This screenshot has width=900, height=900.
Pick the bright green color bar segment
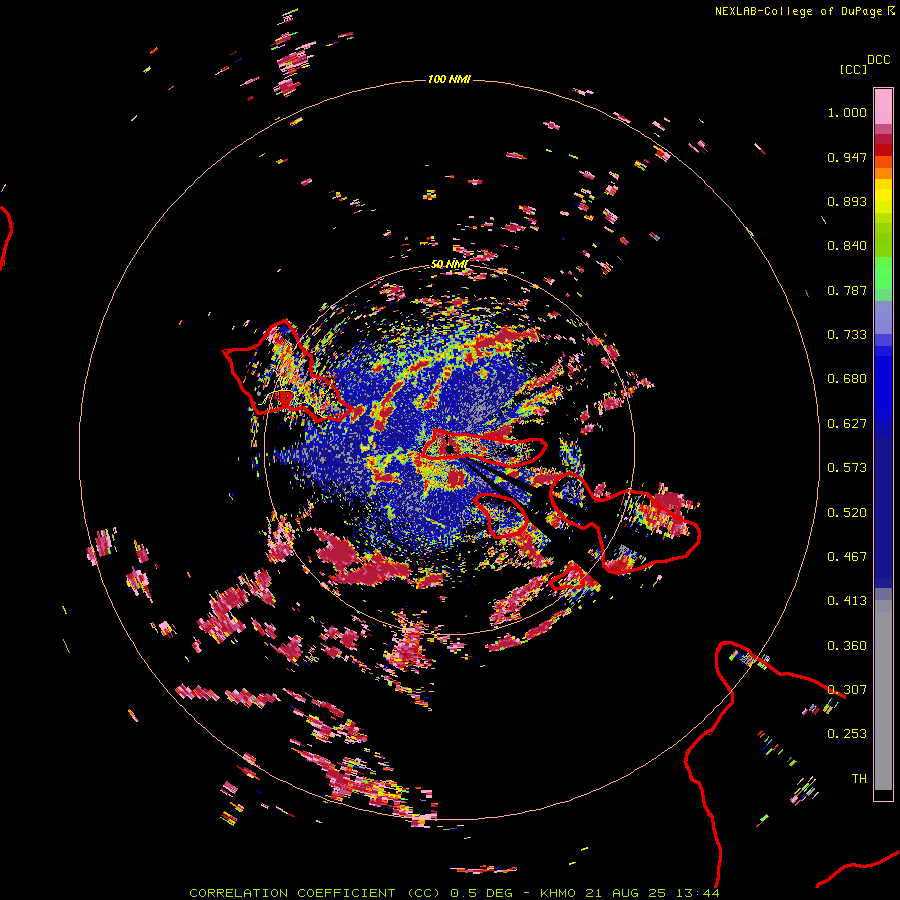pos(883,273)
